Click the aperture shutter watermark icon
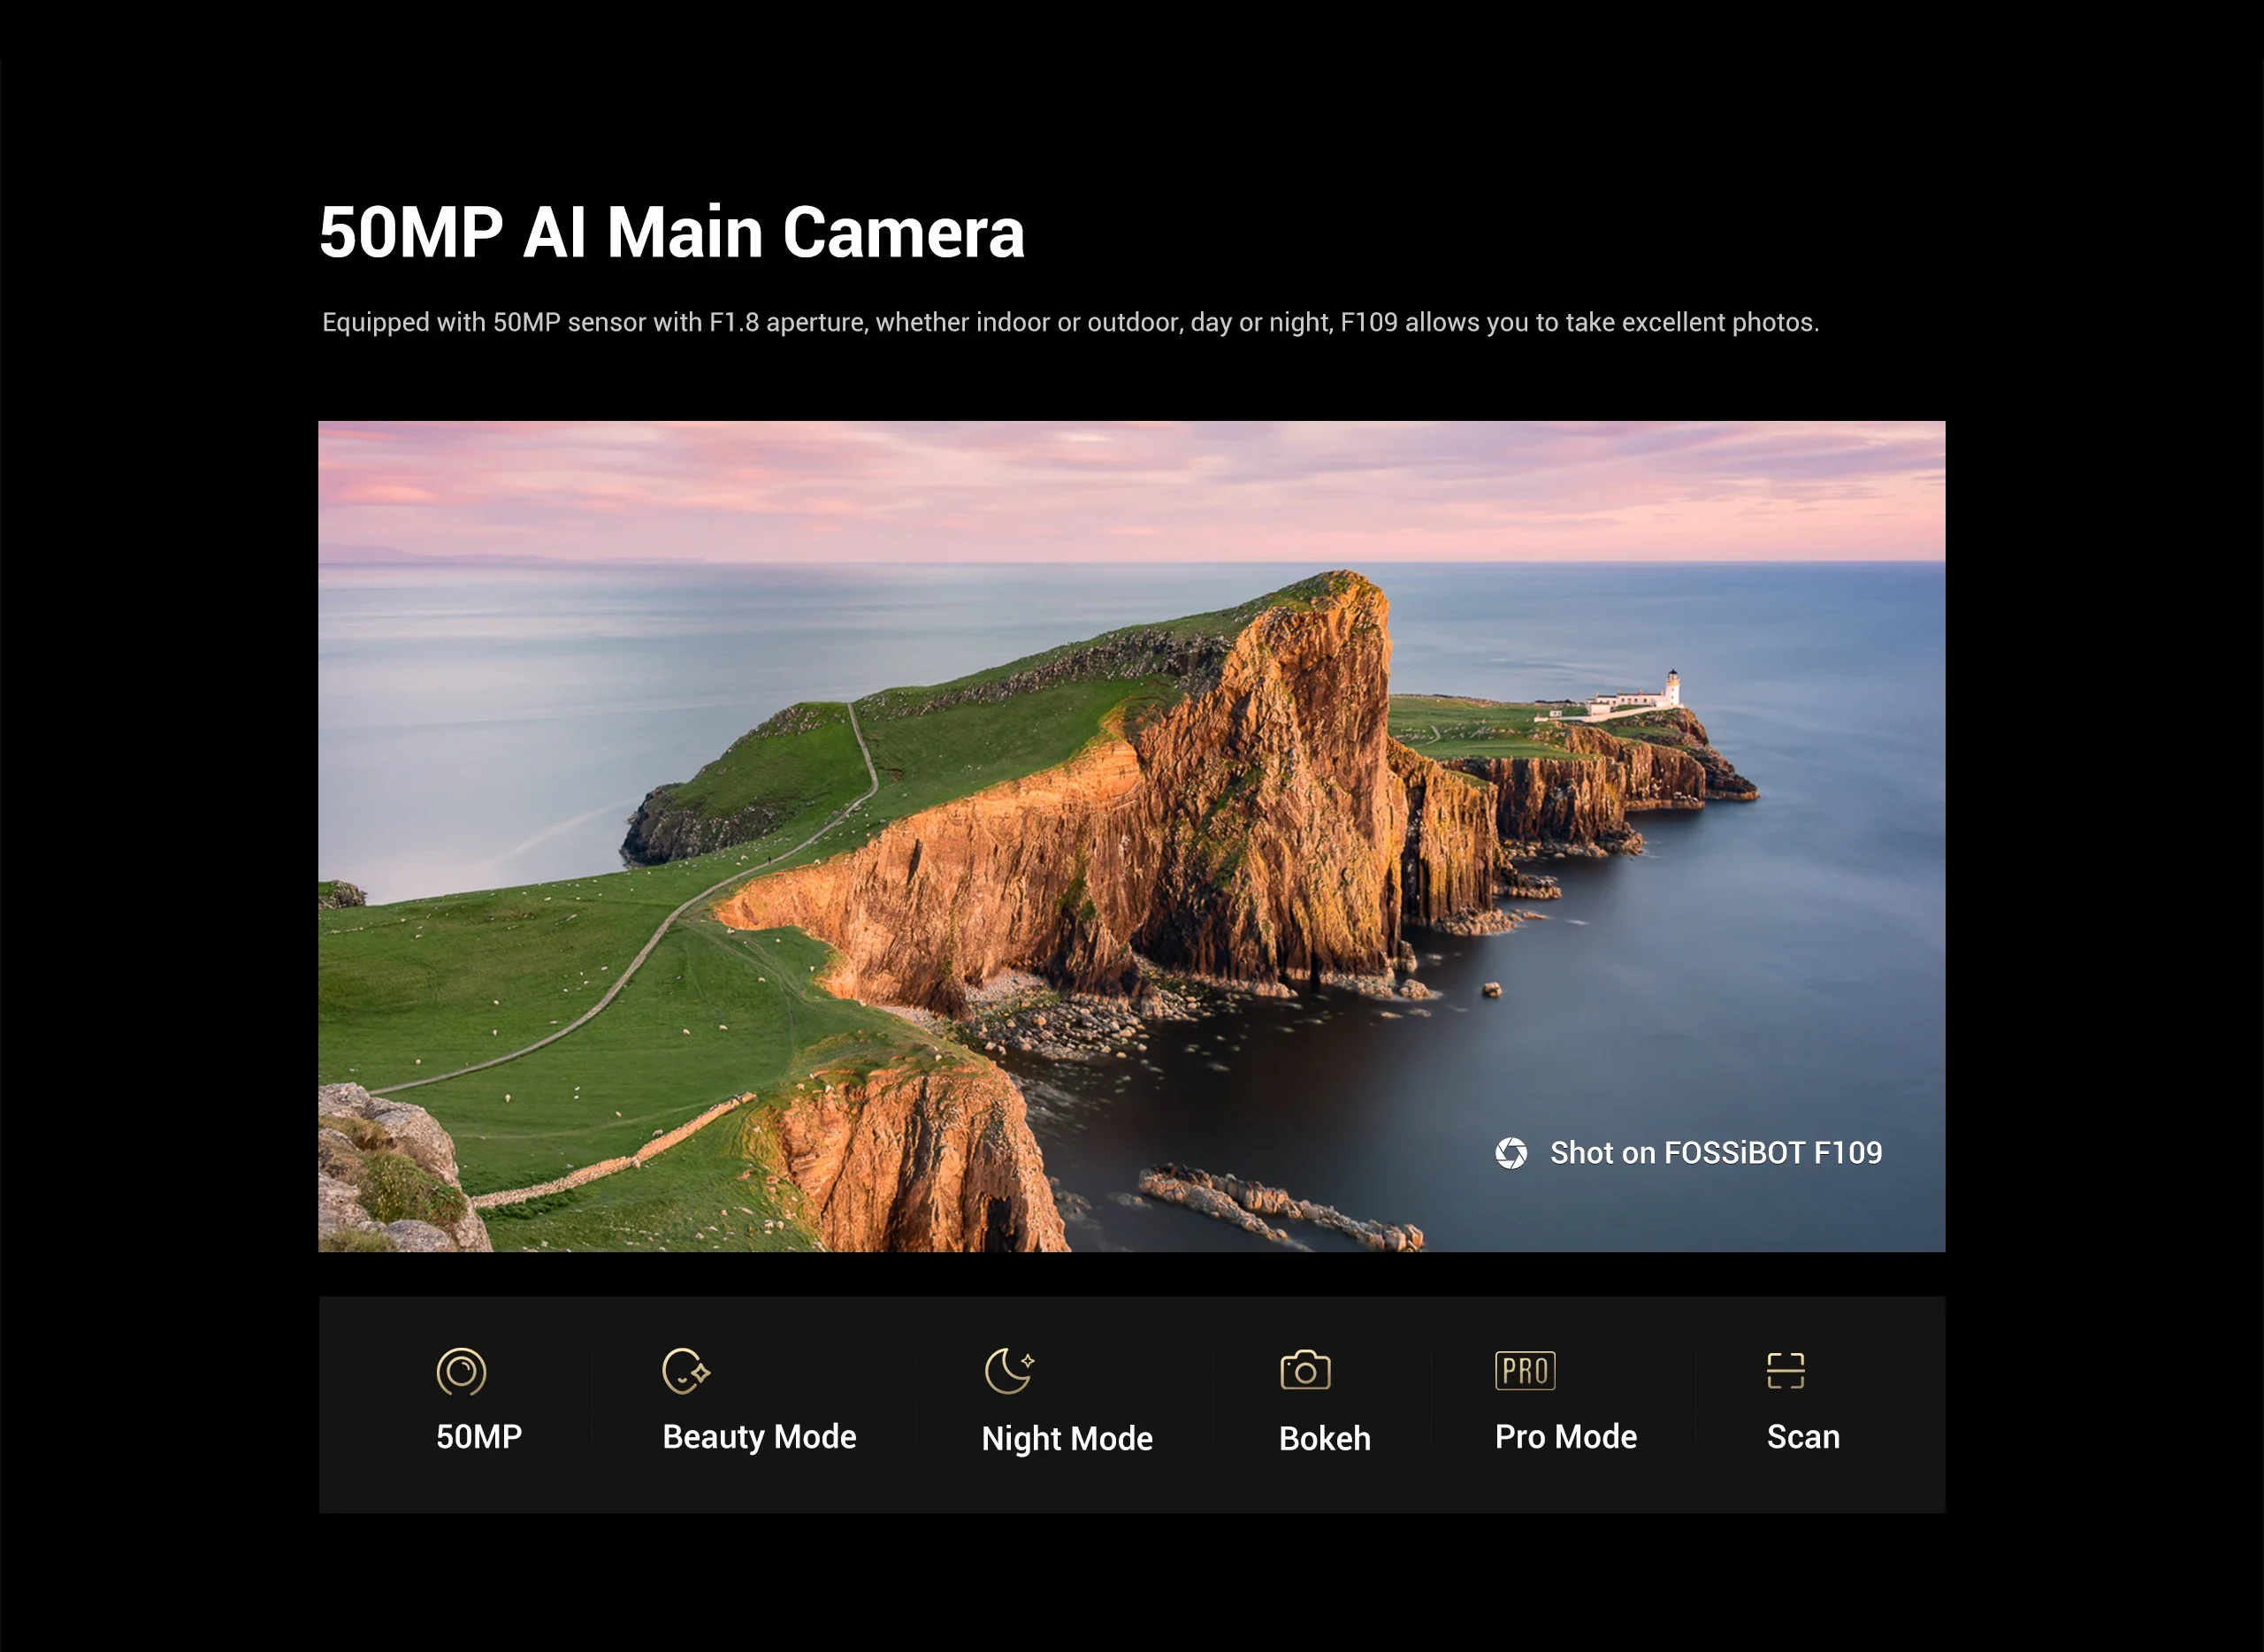 [1511, 1153]
